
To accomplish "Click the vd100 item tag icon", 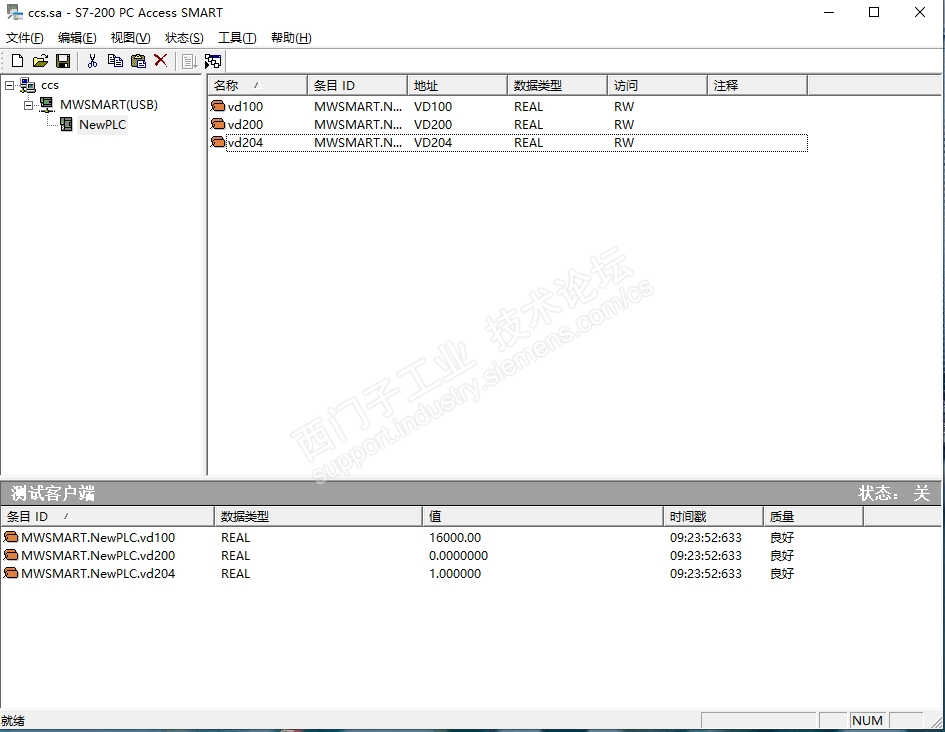I will (x=218, y=106).
